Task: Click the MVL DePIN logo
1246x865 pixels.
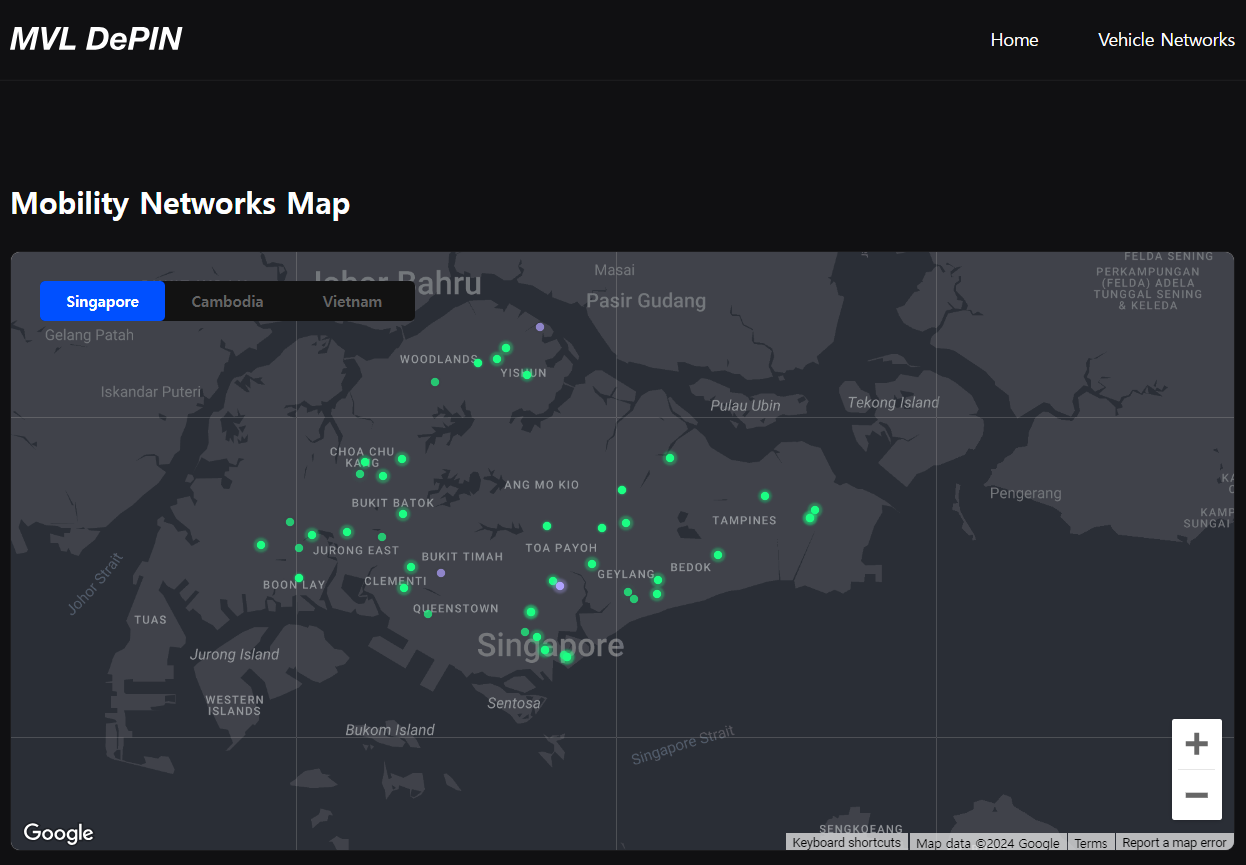Action: point(96,39)
